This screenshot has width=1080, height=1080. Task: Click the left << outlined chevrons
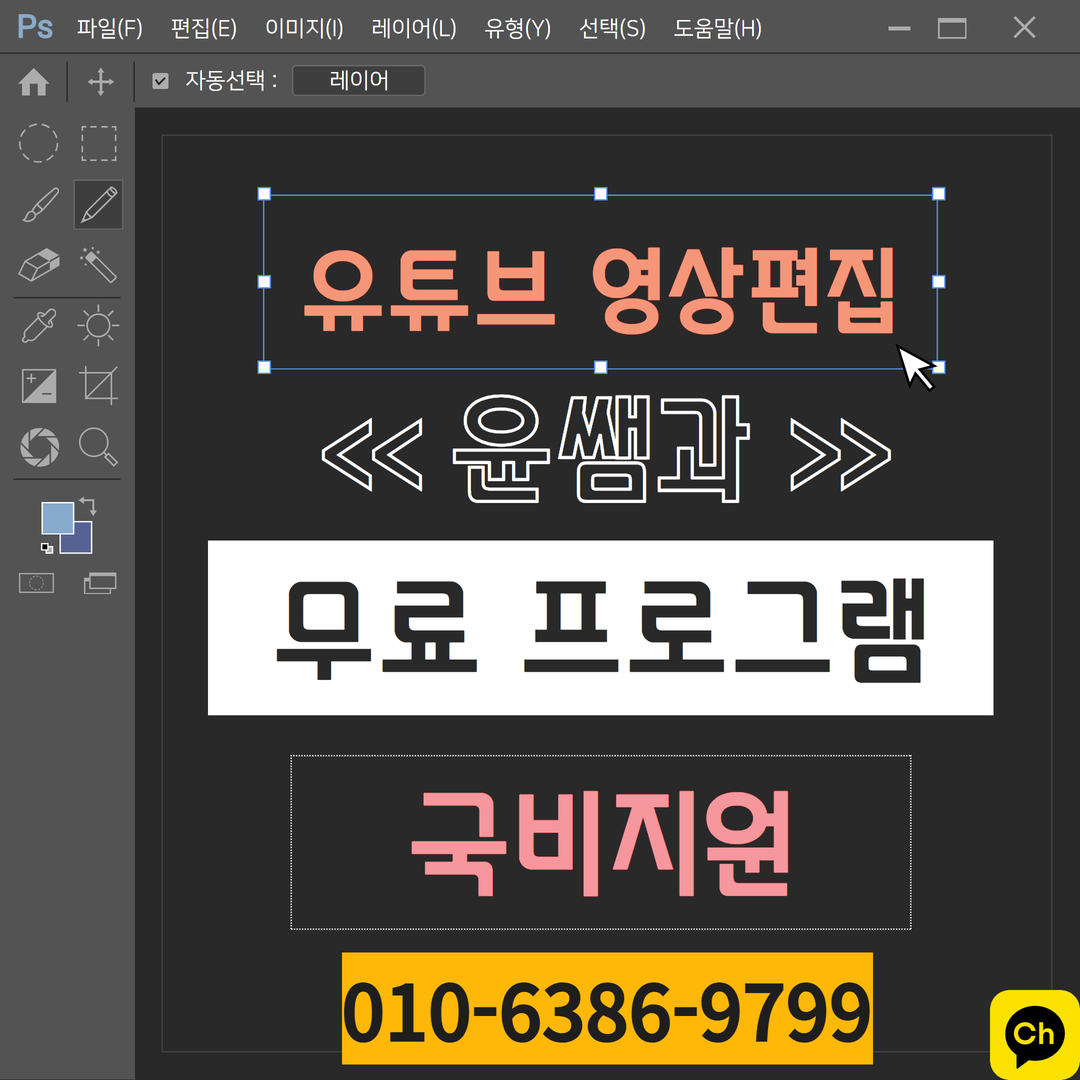[x=372, y=455]
